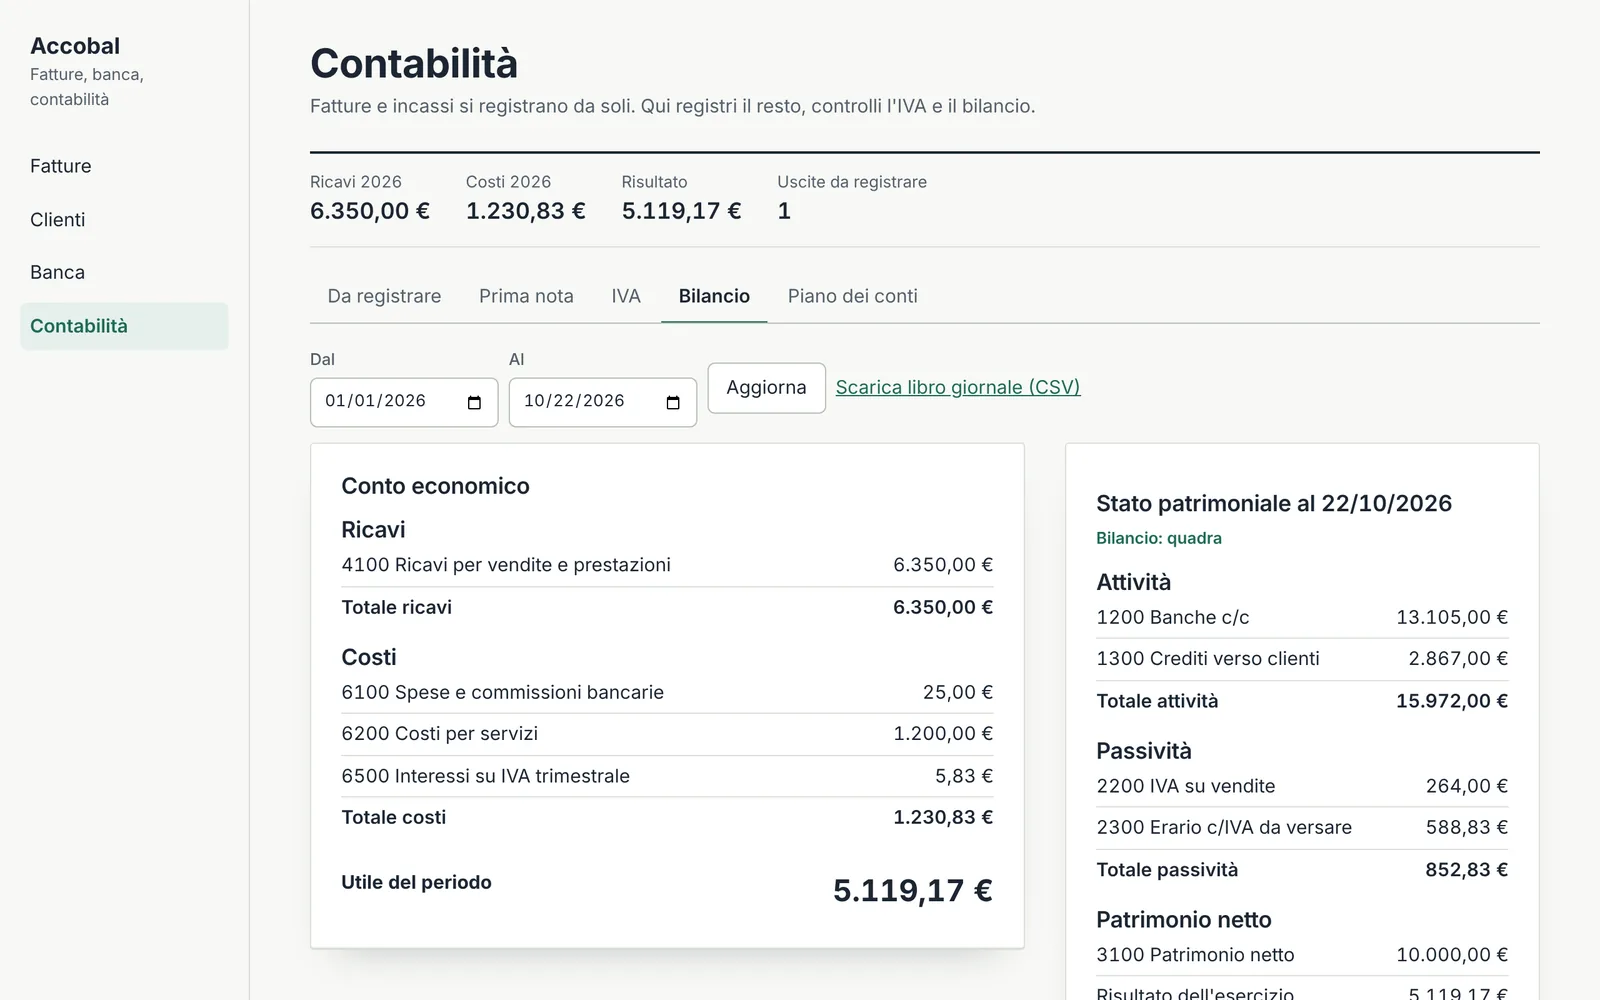1600x1000 pixels.
Task: Focus the Al date input 10/22/2026
Action: coord(603,402)
